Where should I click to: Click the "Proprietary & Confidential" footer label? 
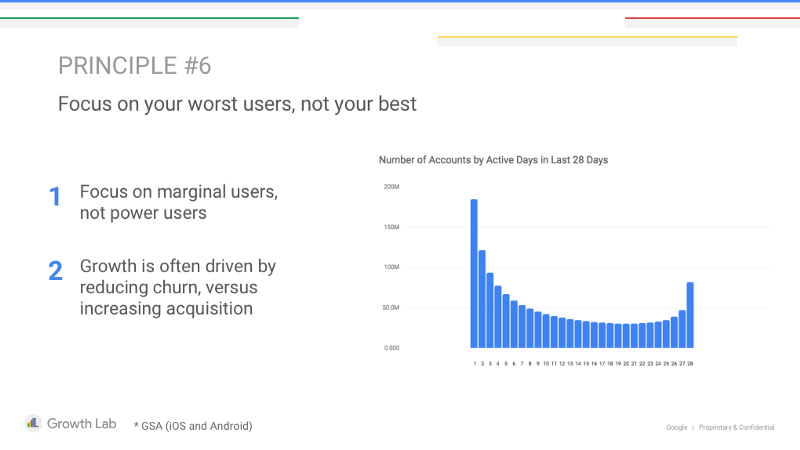point(736,427)
